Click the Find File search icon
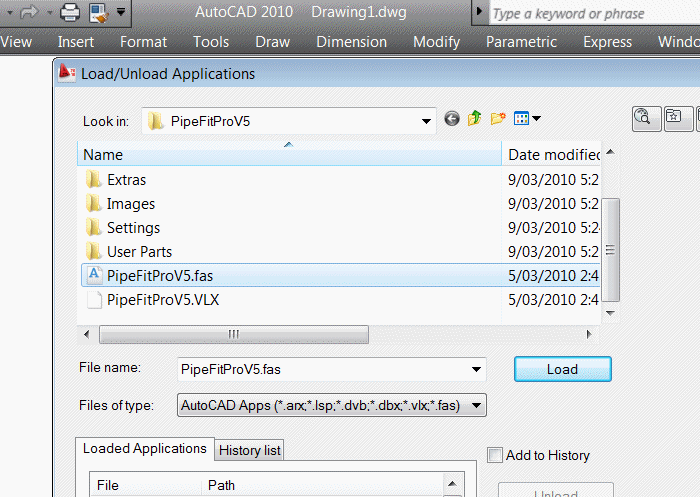Screen dimensions: 700x497 coord(646,119)
